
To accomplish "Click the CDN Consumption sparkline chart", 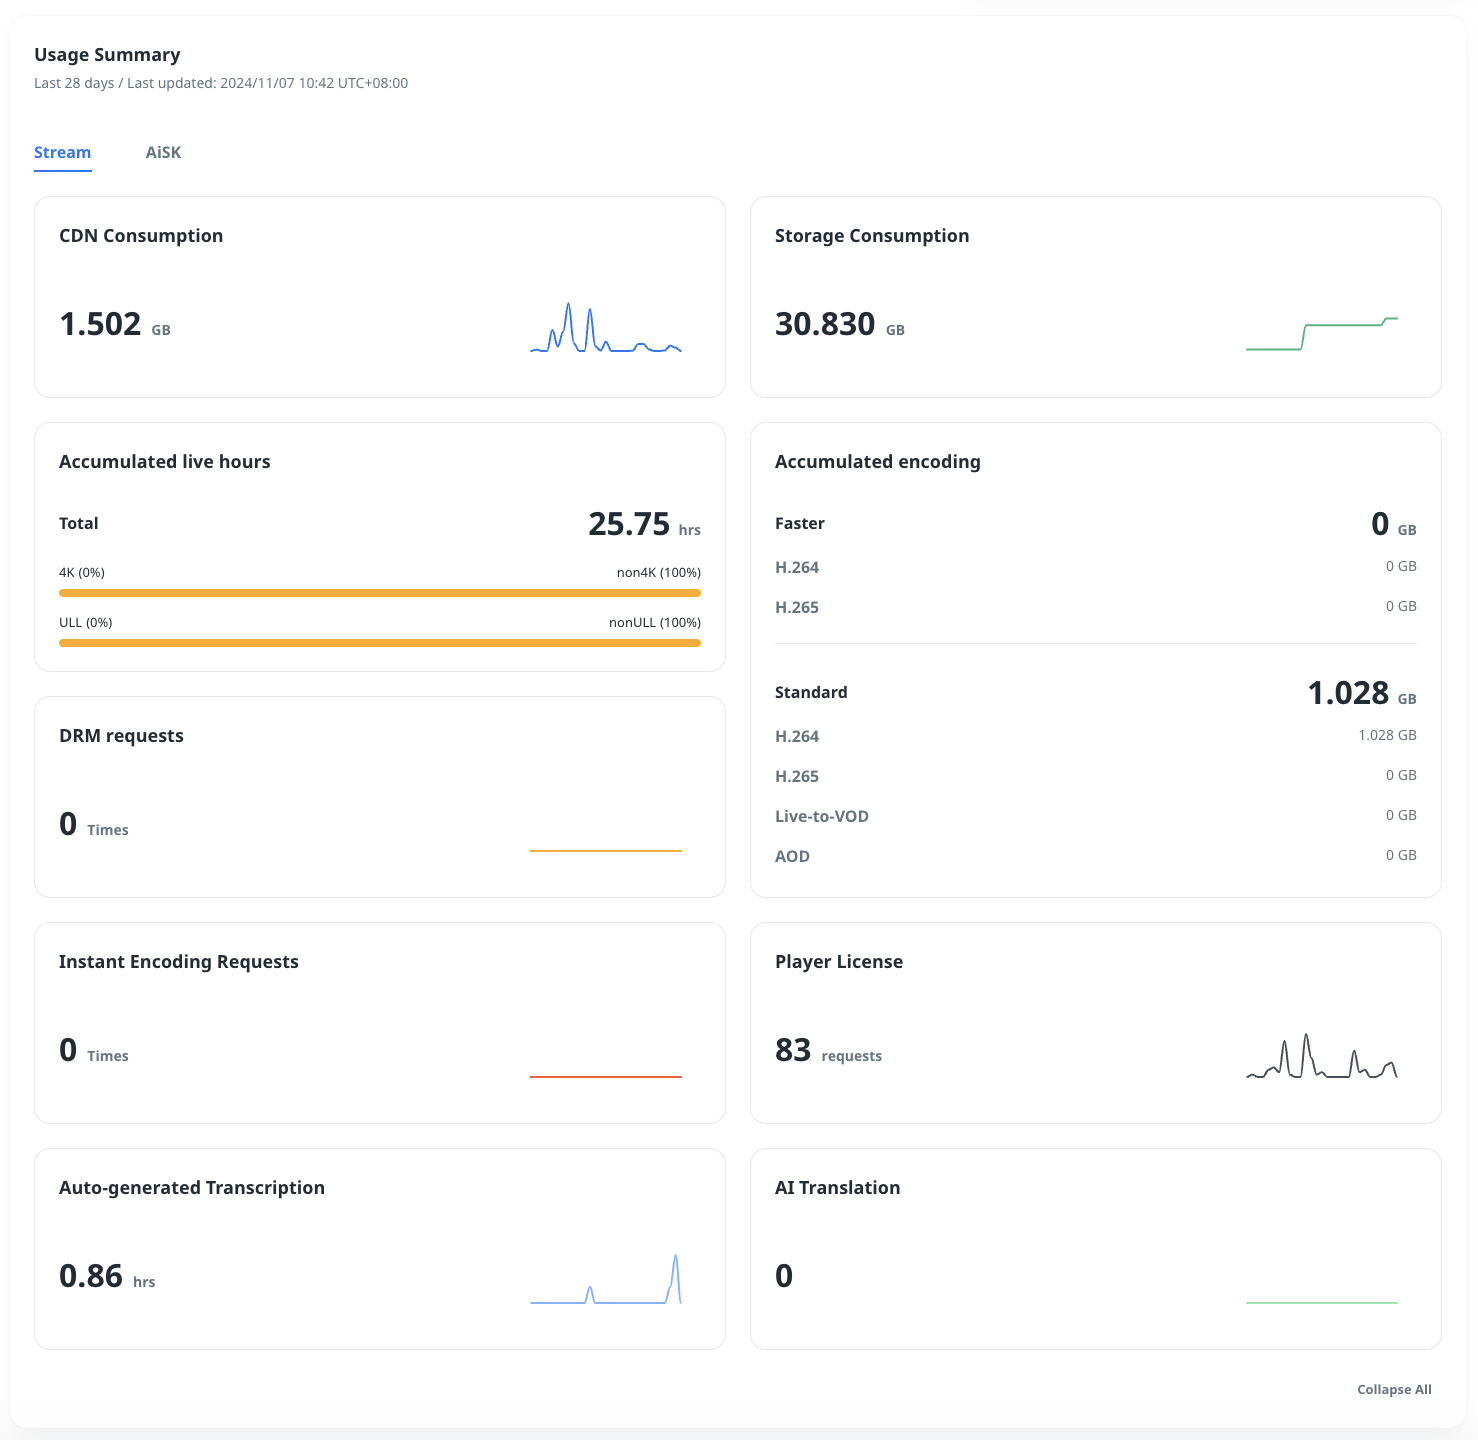I will [x=605, y=329].
